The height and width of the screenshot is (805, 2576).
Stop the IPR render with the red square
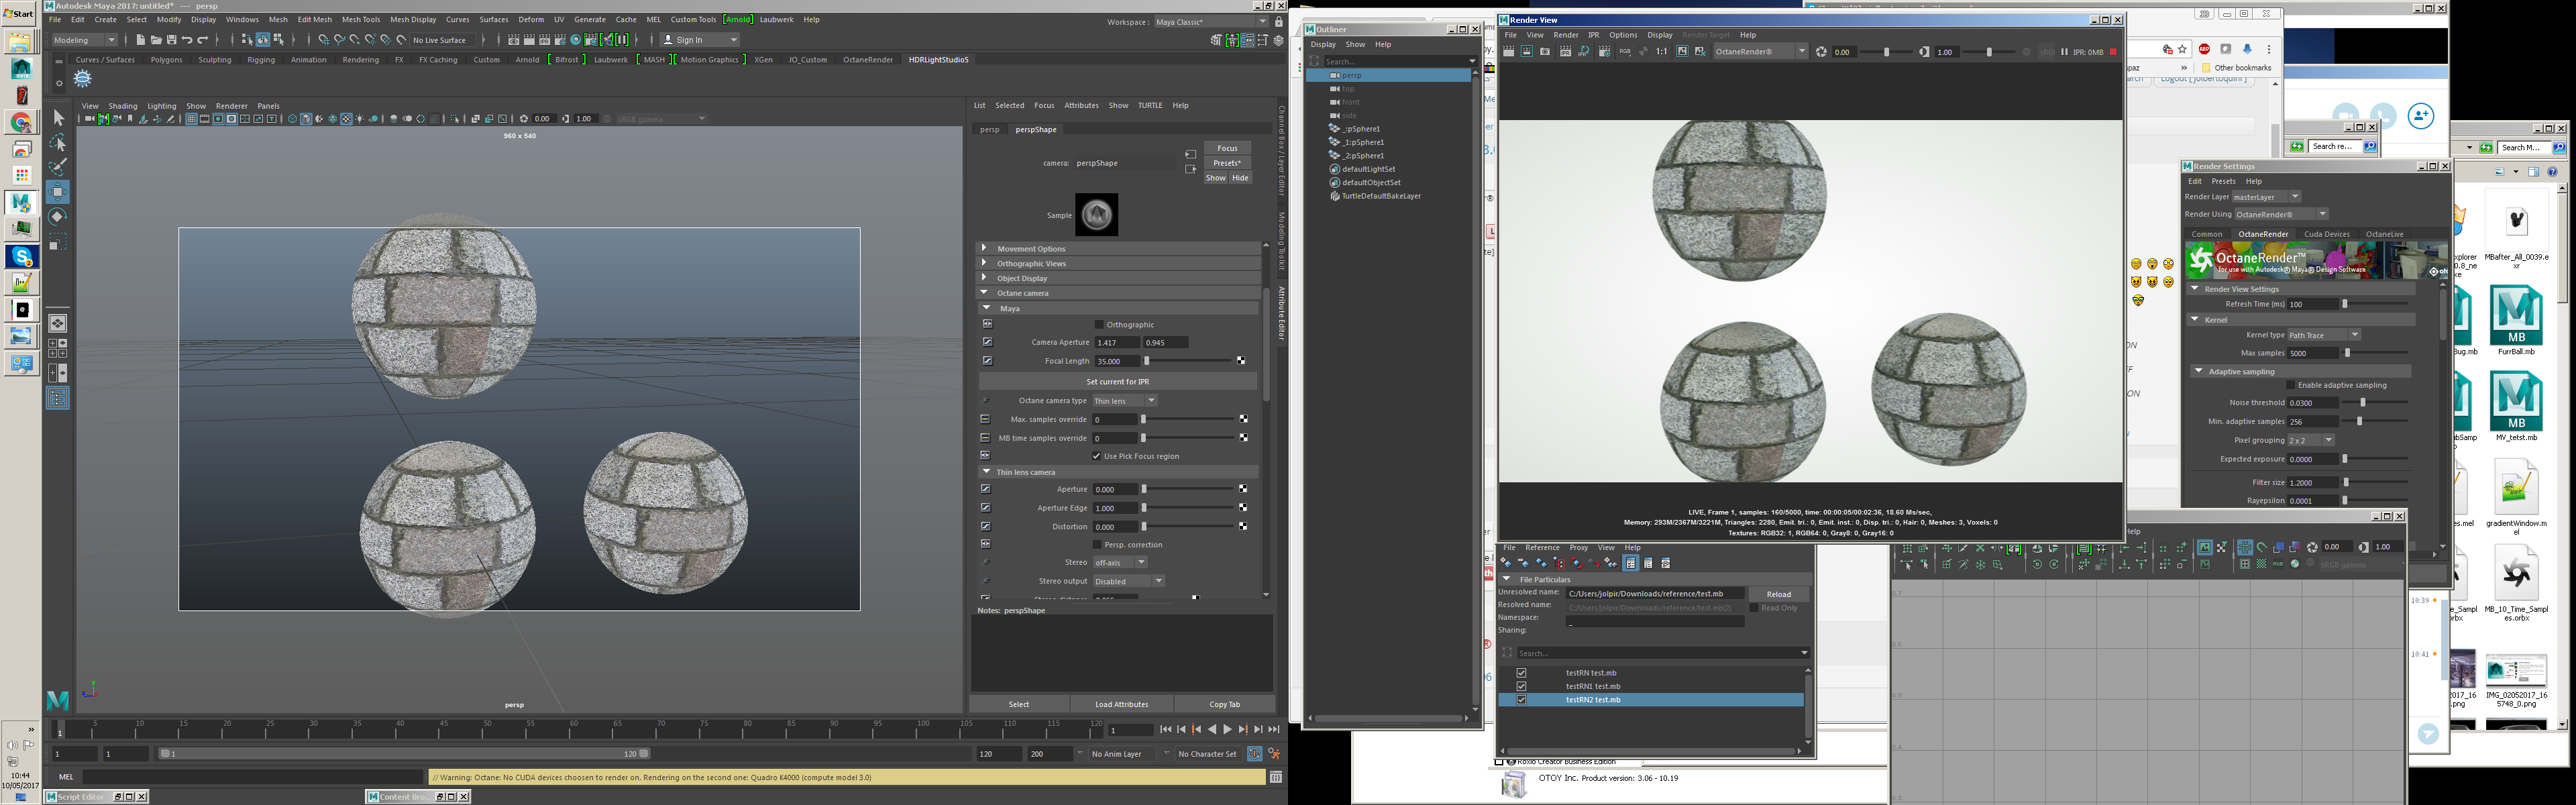coord(2113,52)
